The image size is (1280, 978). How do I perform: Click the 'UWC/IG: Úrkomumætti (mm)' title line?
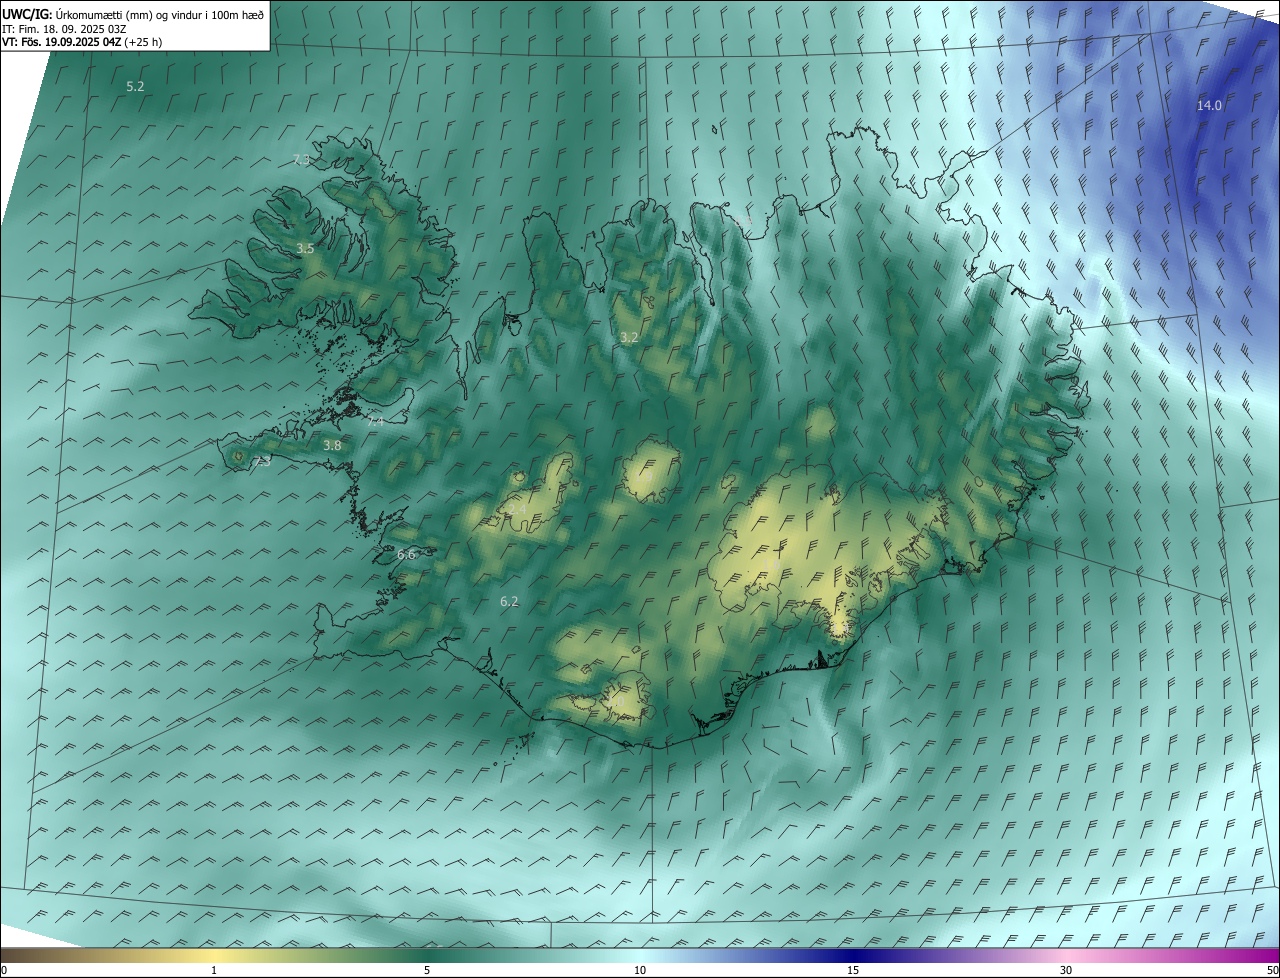pyautogui.click(x=134, y=14)
